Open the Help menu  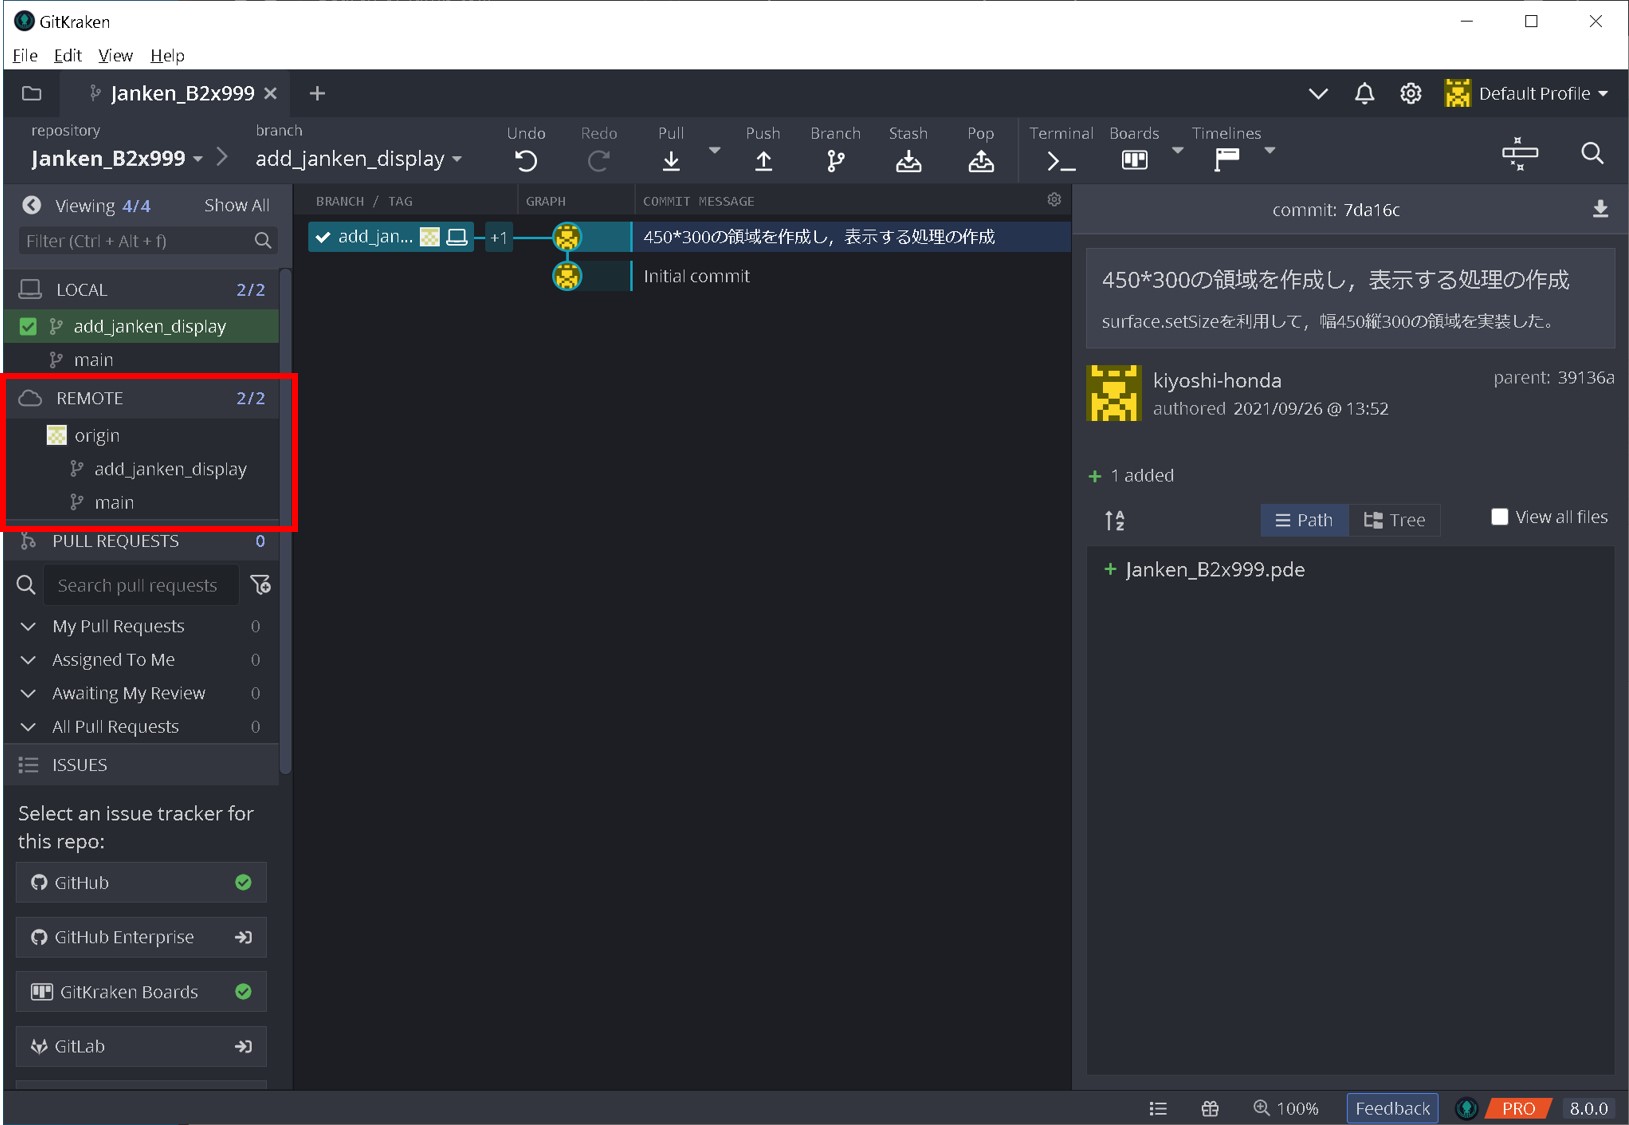167,56
